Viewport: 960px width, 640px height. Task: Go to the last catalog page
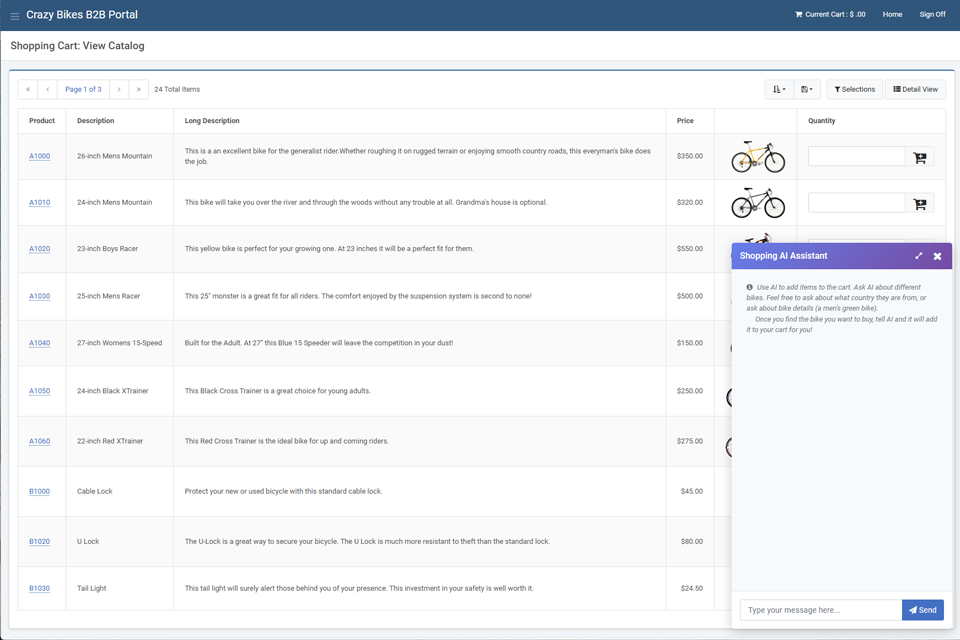137,88
